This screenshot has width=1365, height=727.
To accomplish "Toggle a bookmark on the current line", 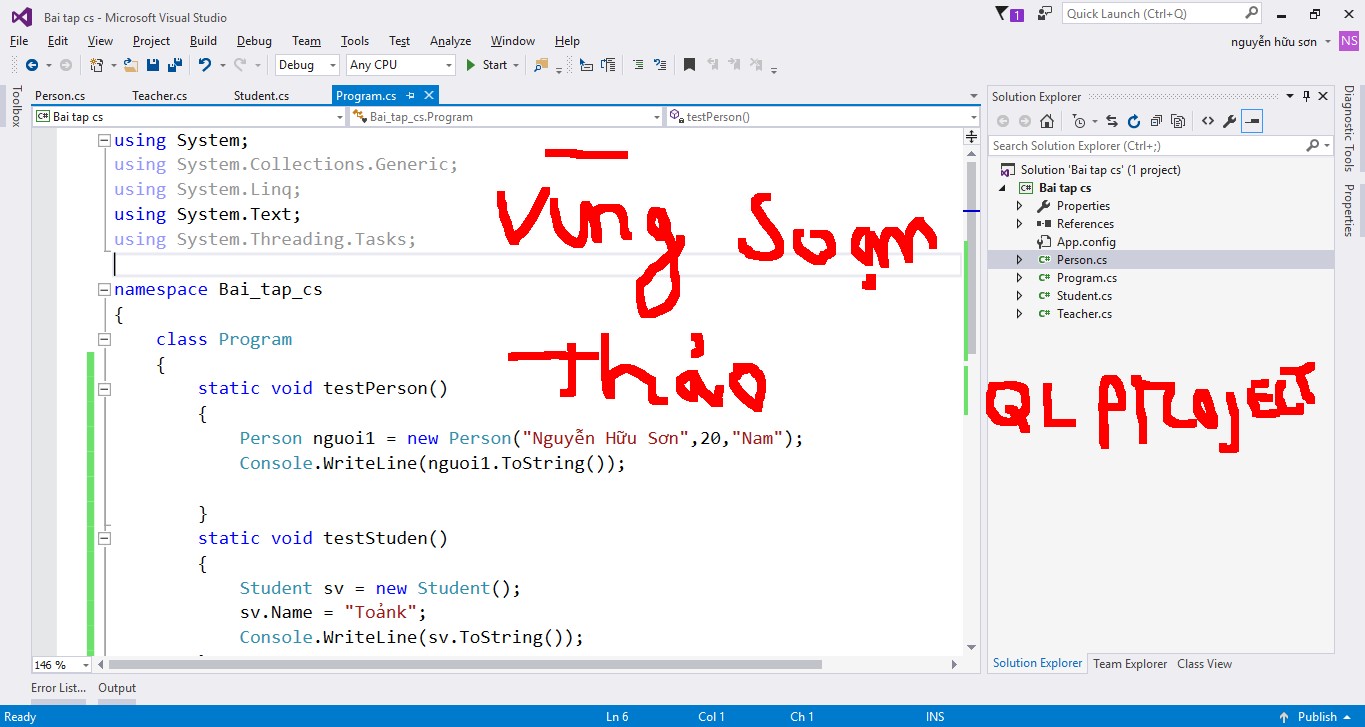I will click(x=689, y=65).
